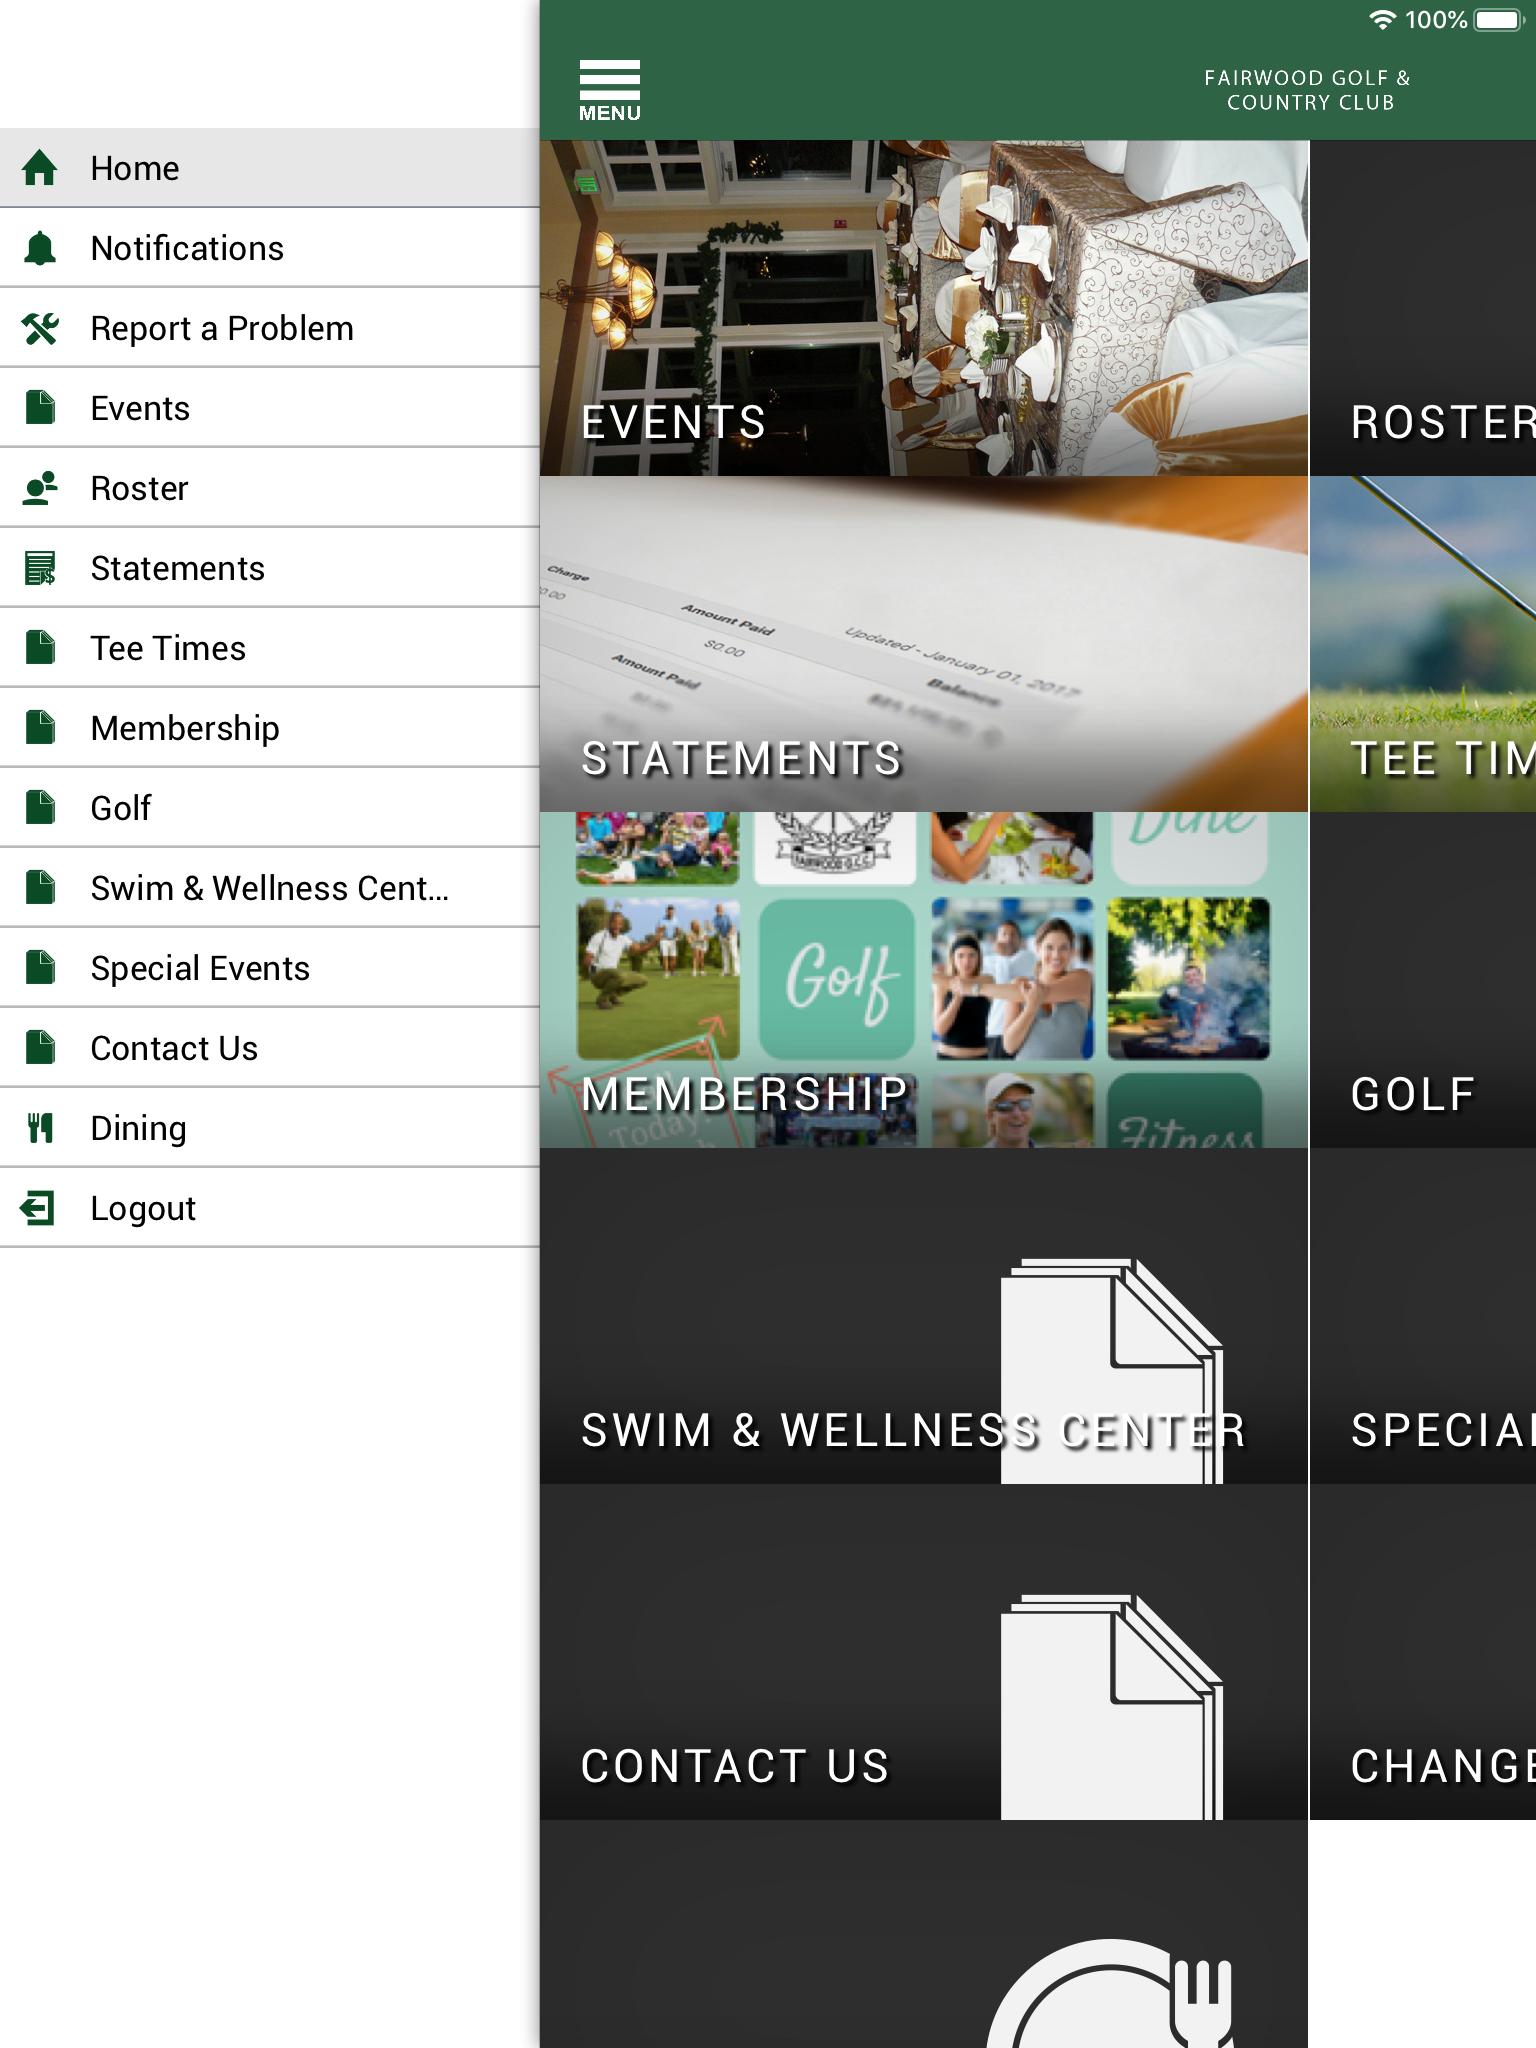The height and width of the screenshot is (2048, 1536).
Task: Tap the CONTACT US tile label
Action: click(735, 1766)
